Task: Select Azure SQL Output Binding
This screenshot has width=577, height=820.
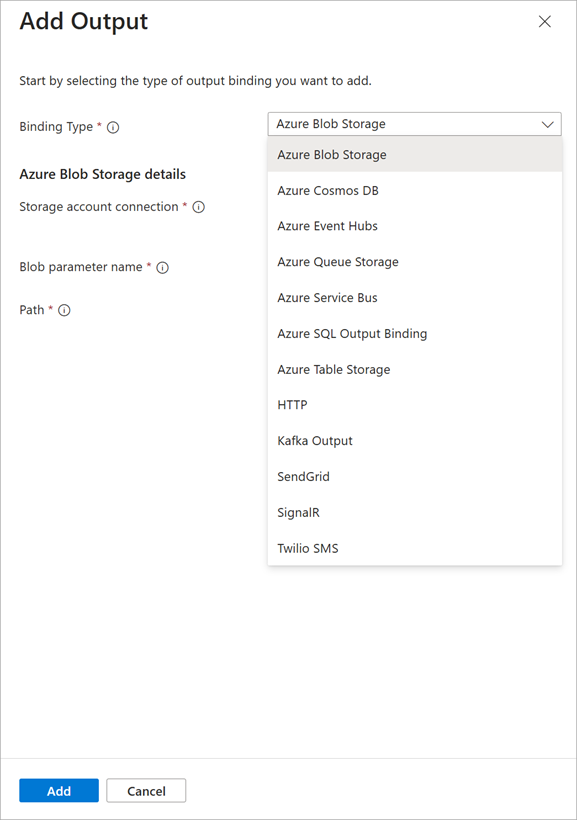Action: [x=415, y=334]
